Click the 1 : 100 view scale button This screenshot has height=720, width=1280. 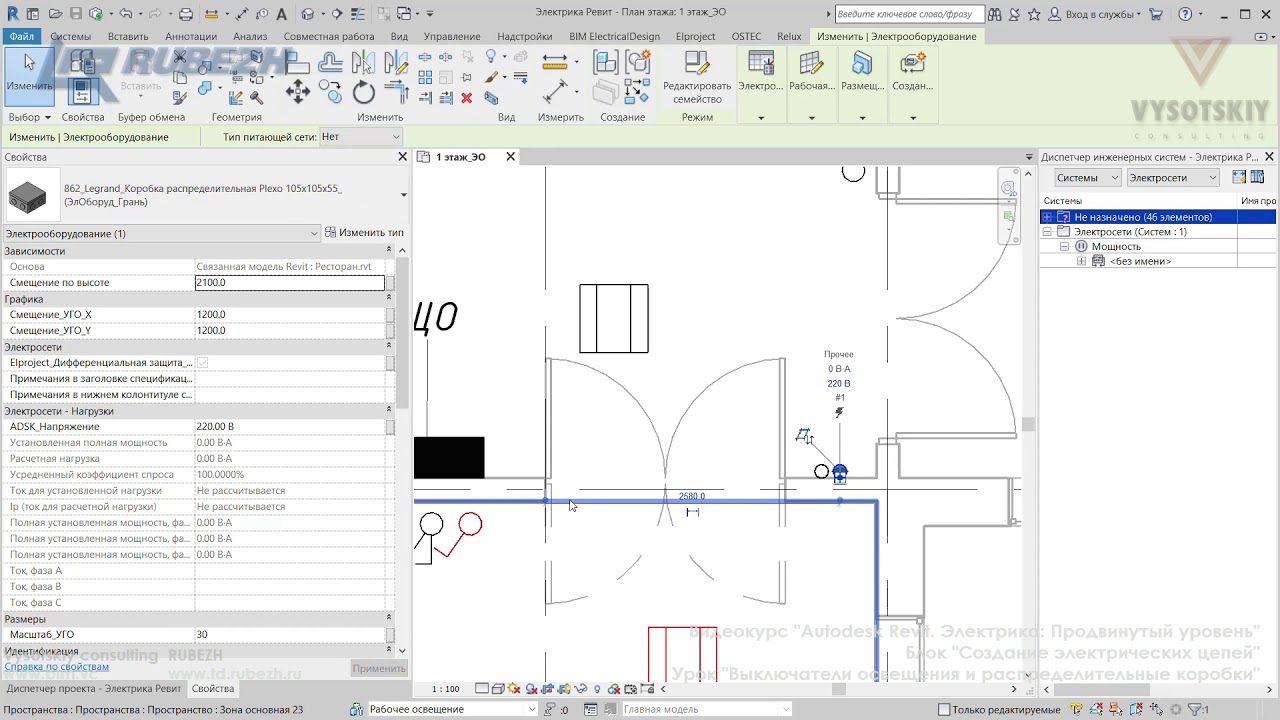tap(445, 689)
